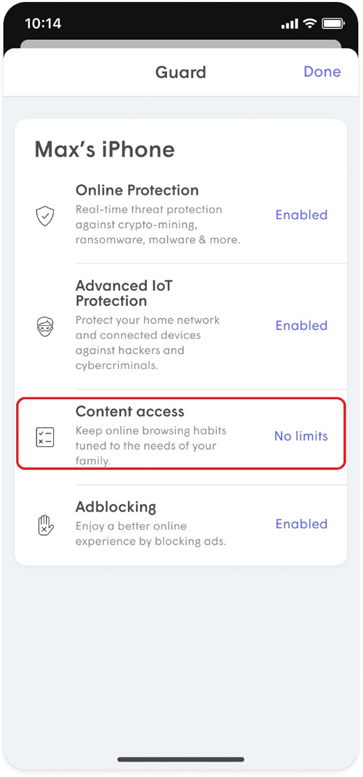Open the No limits content access option
This screenshot has width=363, height=777.
(301, 436)
